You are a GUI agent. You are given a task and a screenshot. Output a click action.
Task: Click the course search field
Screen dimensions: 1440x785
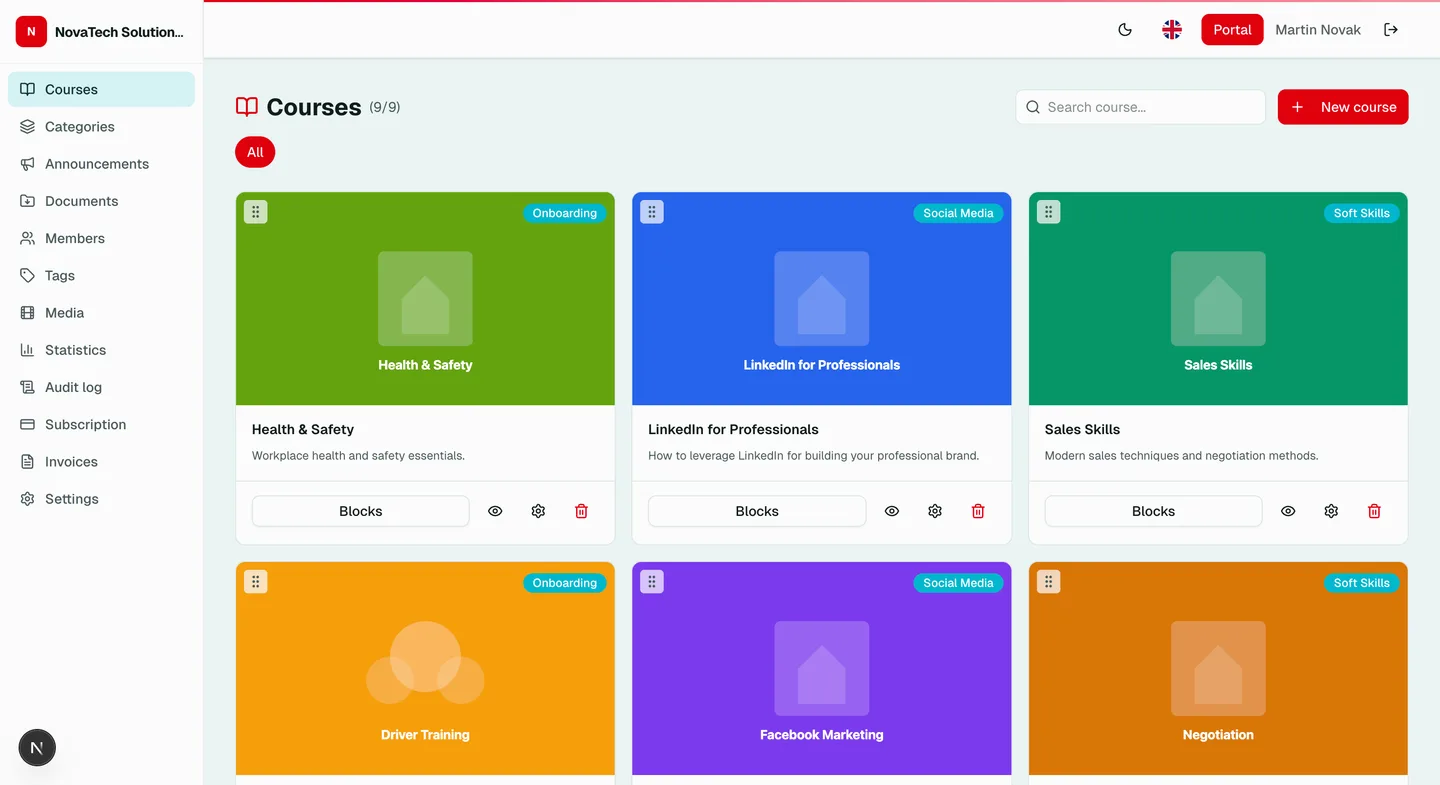[1140, 106]
